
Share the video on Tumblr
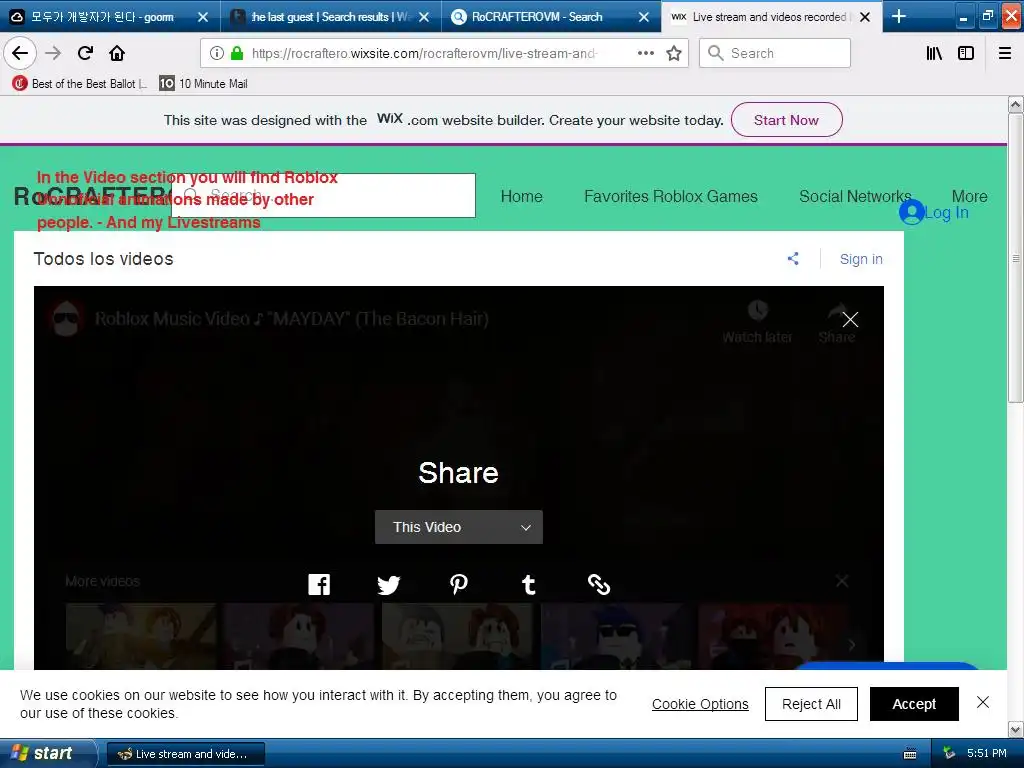(529, 584)
